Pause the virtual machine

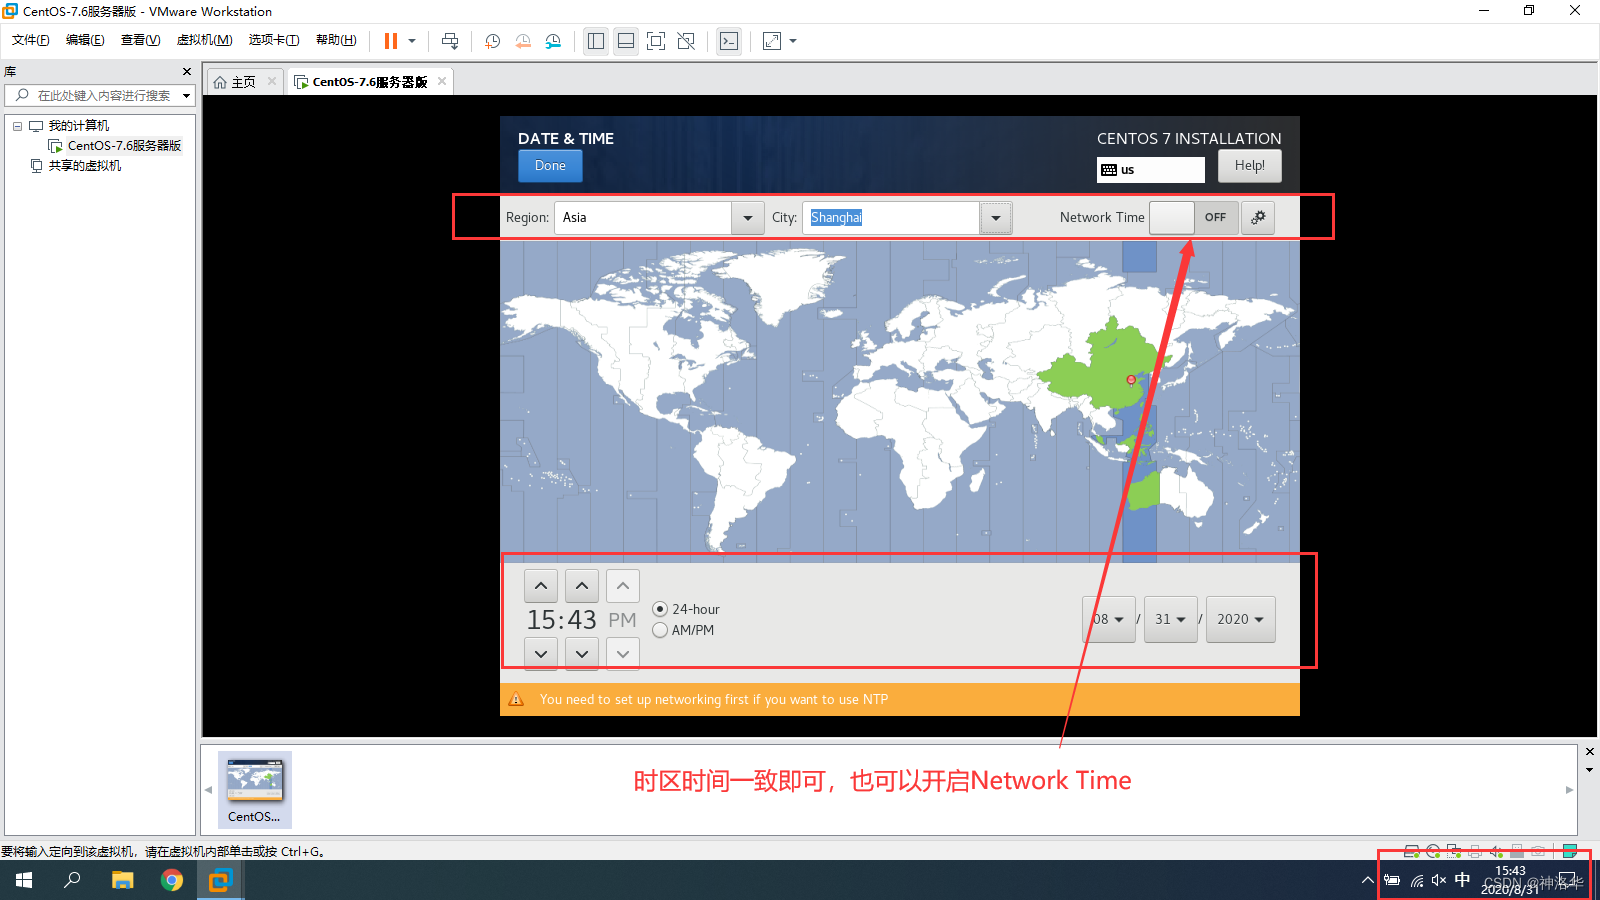pos(391,41)
